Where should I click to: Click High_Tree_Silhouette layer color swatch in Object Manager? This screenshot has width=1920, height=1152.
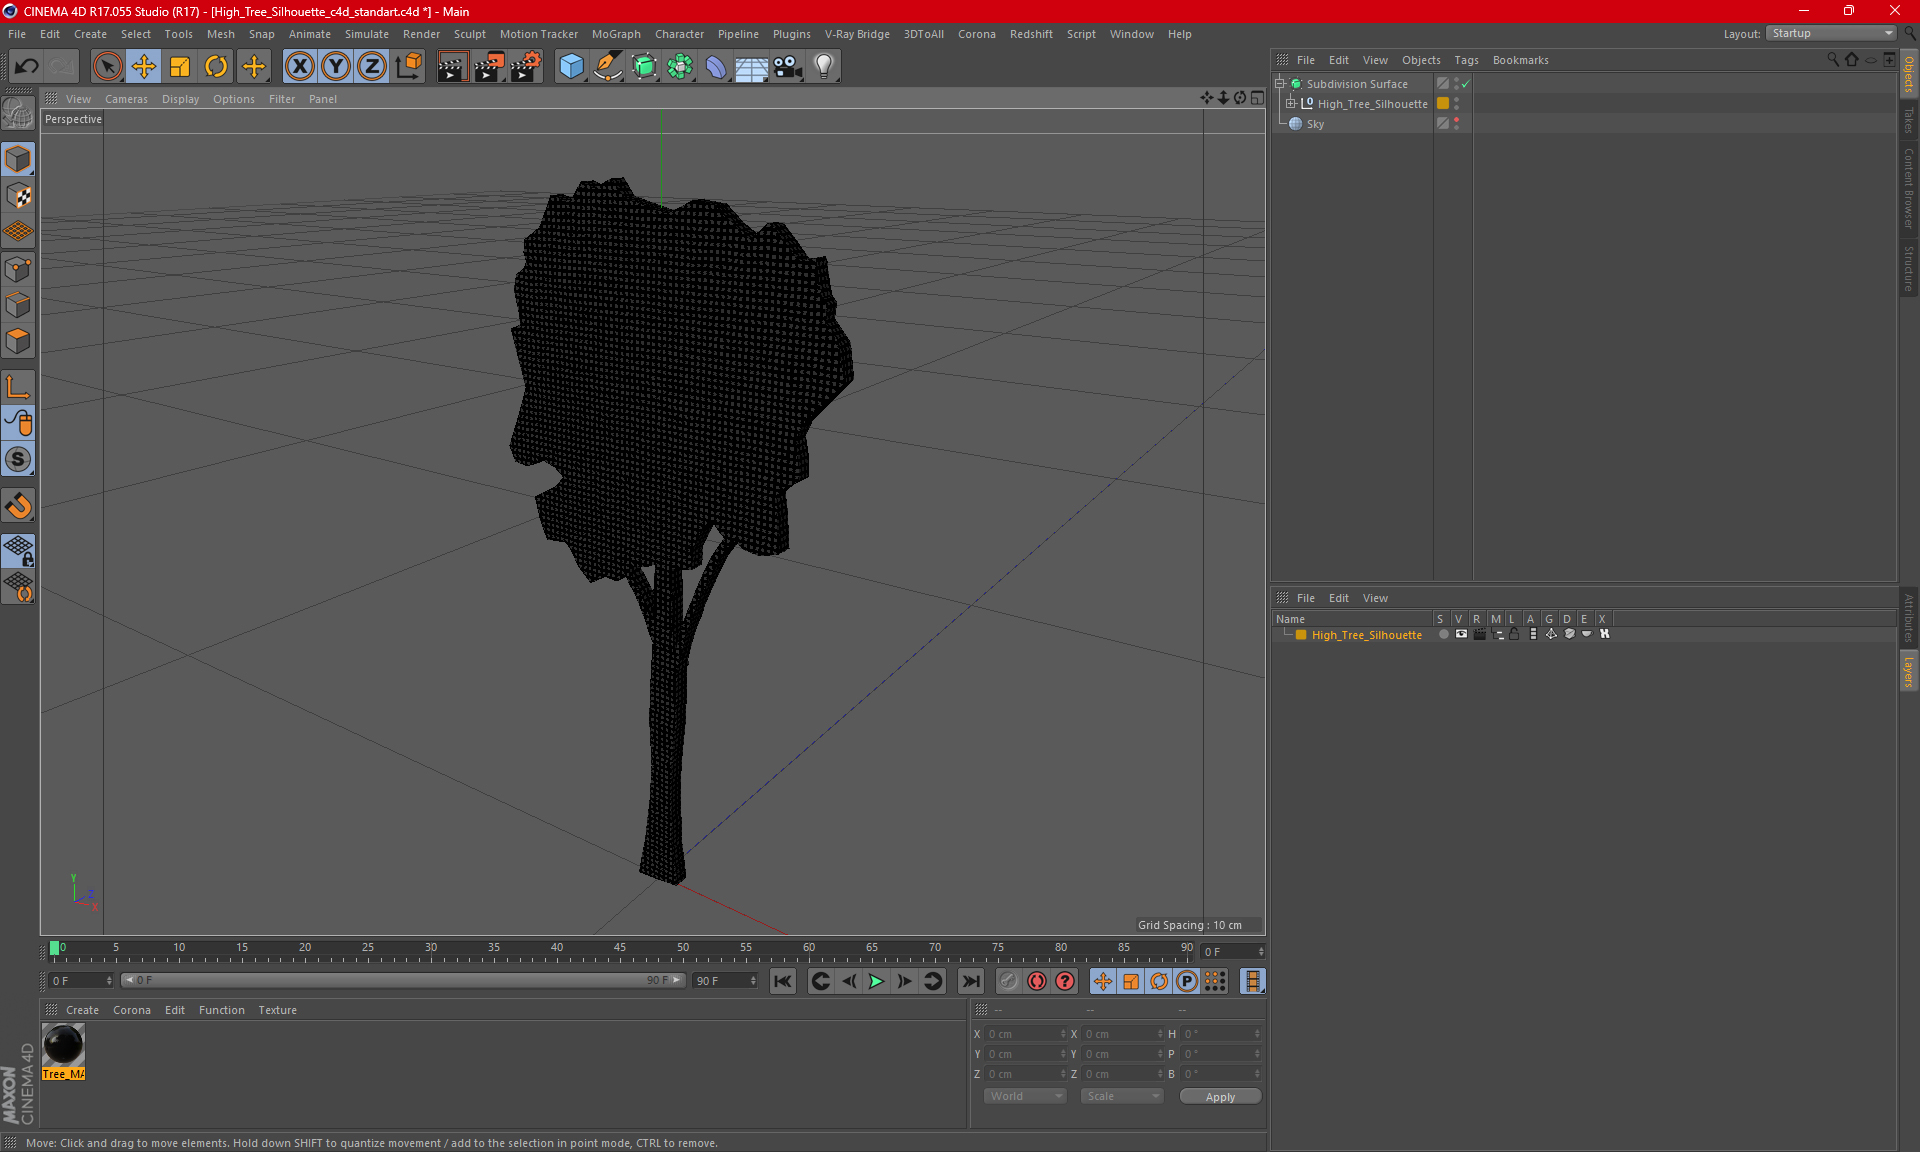tap(1443, 103)
